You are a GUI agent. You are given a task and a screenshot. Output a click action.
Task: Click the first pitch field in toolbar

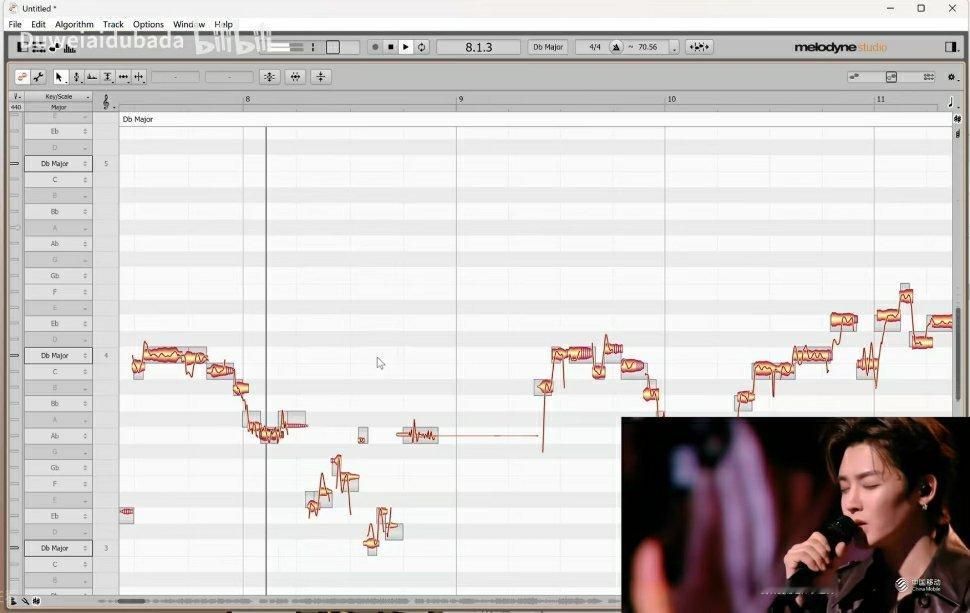point(176,77)
